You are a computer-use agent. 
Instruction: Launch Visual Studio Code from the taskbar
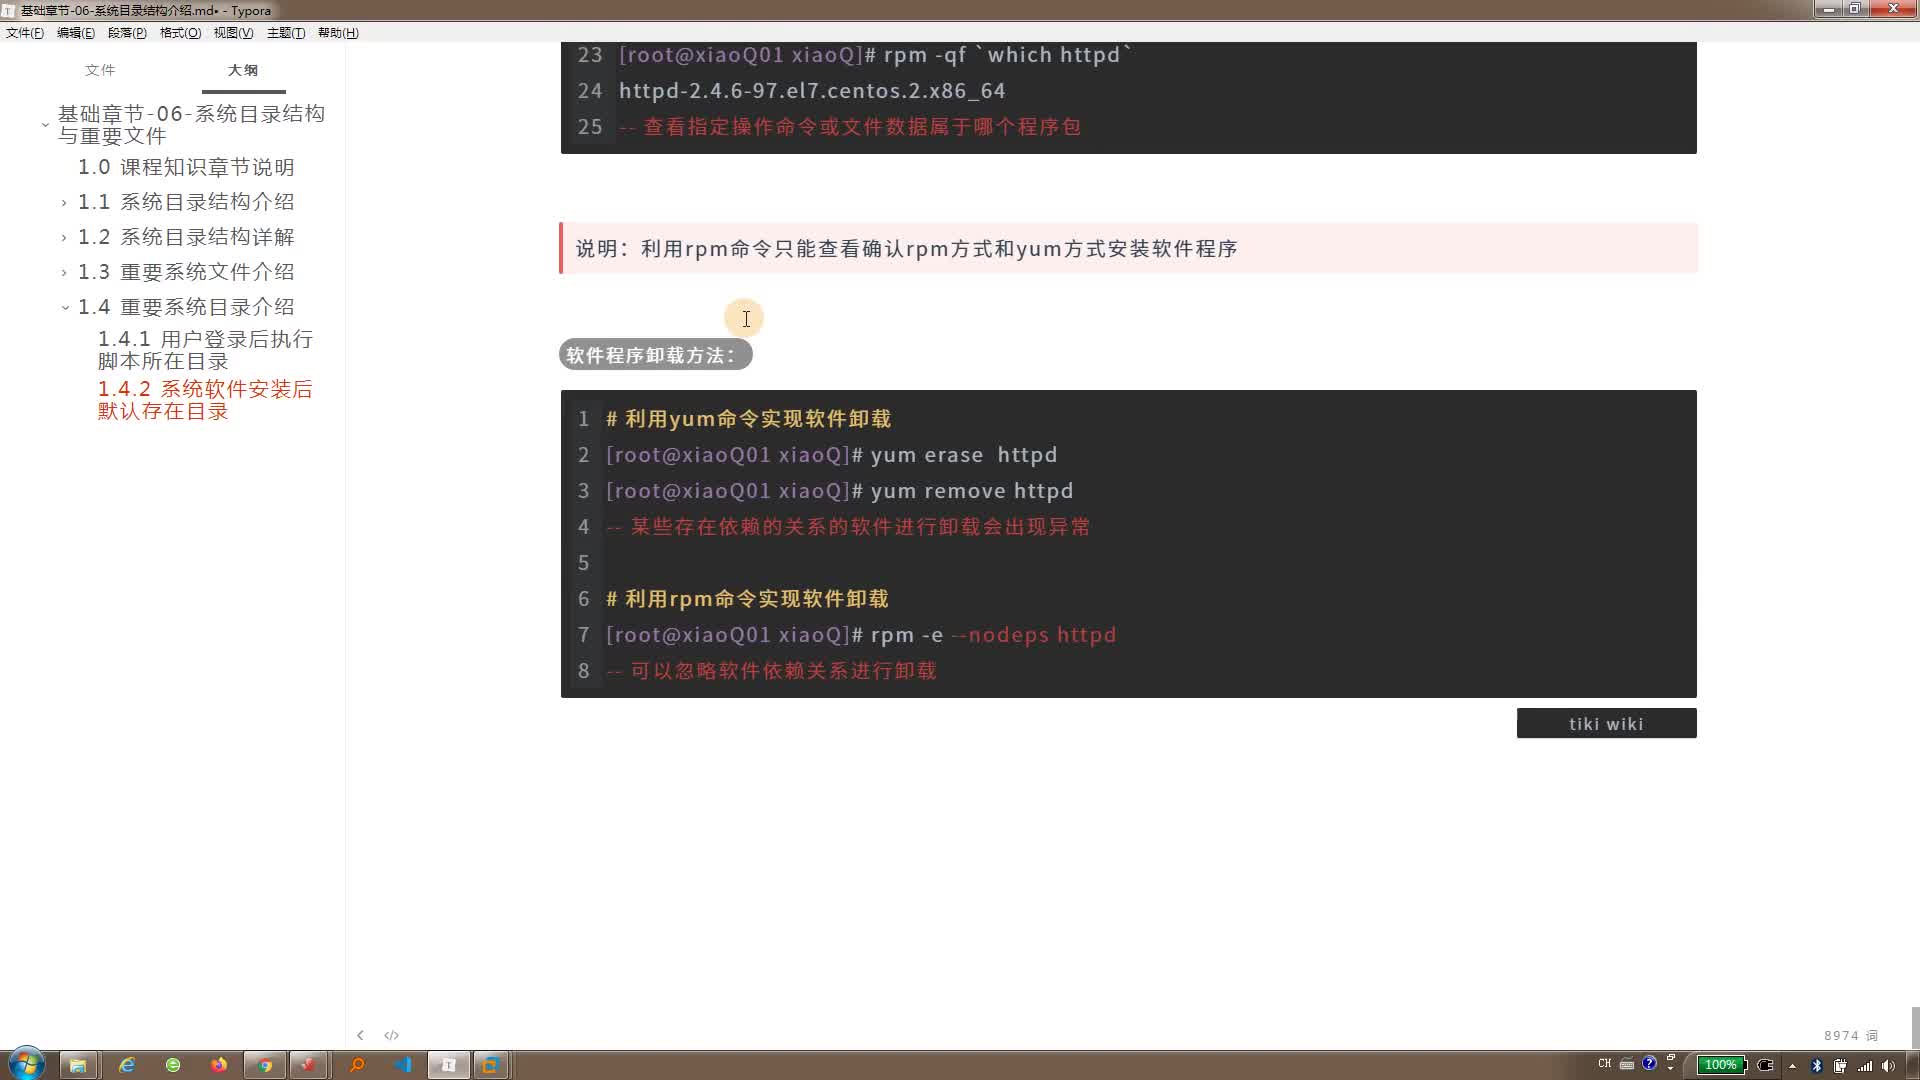[402, 1065]
